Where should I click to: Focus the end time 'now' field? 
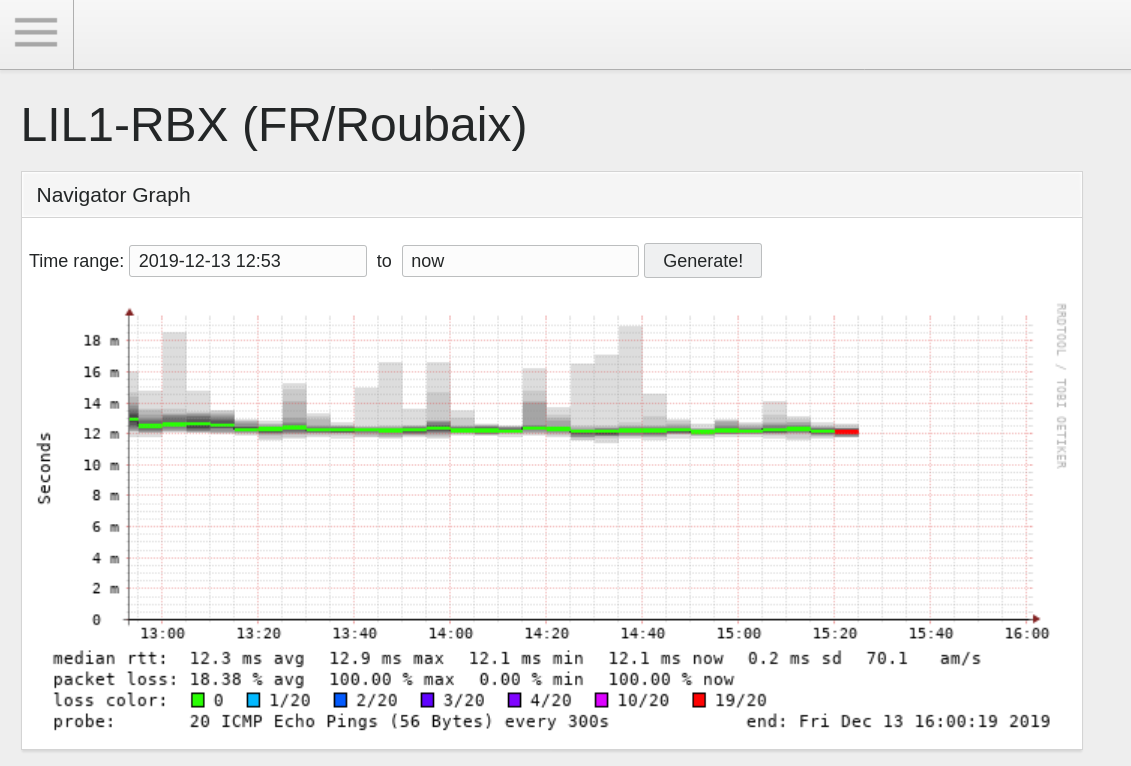click(519, 261)
